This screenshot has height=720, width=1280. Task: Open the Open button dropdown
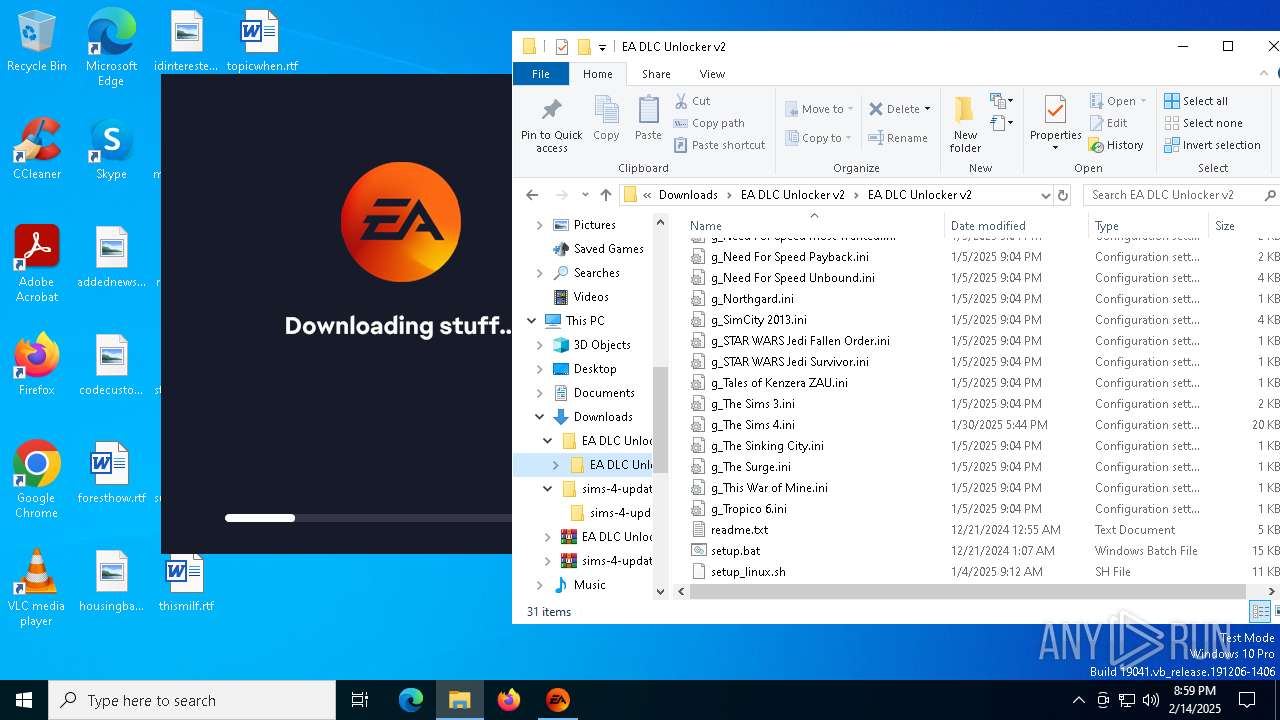[x=1142, y=101]
